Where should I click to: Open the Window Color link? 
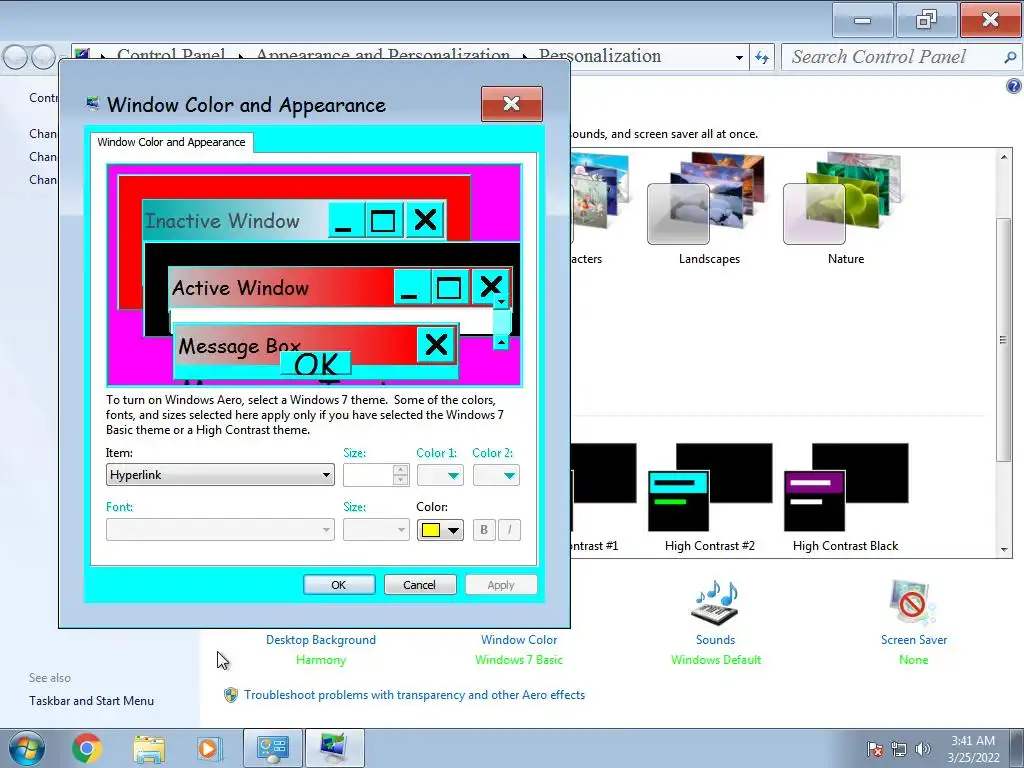[519, 640]
